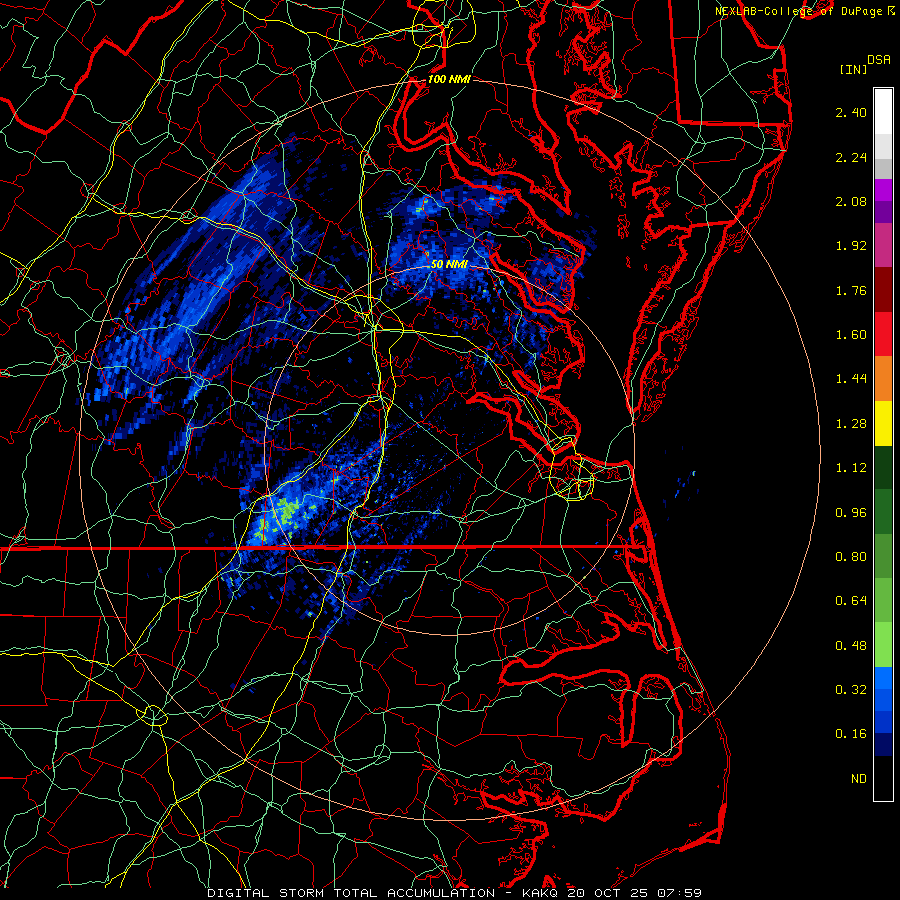Select the 0.48 legend value
The width and height of the screenshot is (900, 900).
pyautogui.click(x=851, y=646)
